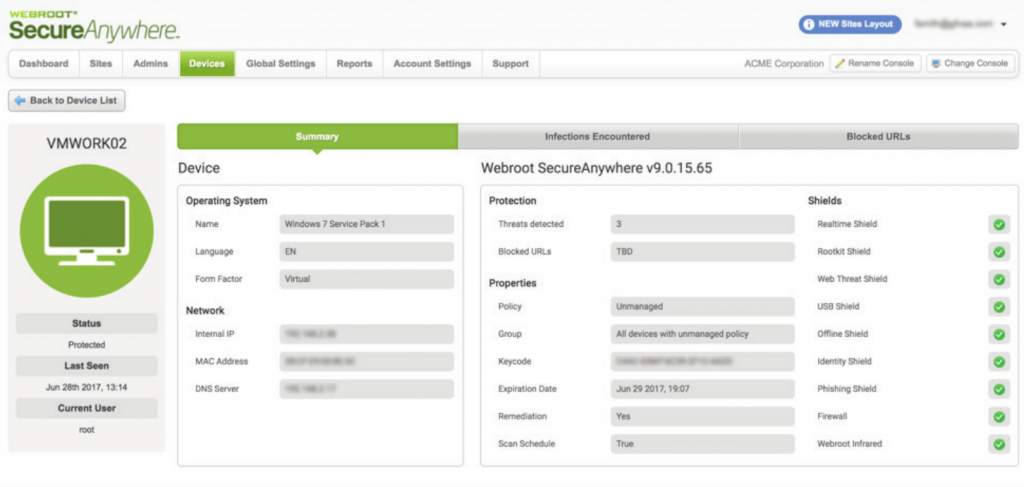Click the Webroot SecureAnywhere v9.0.15.65 heading
1024x487 pixels.
point(597,168)
